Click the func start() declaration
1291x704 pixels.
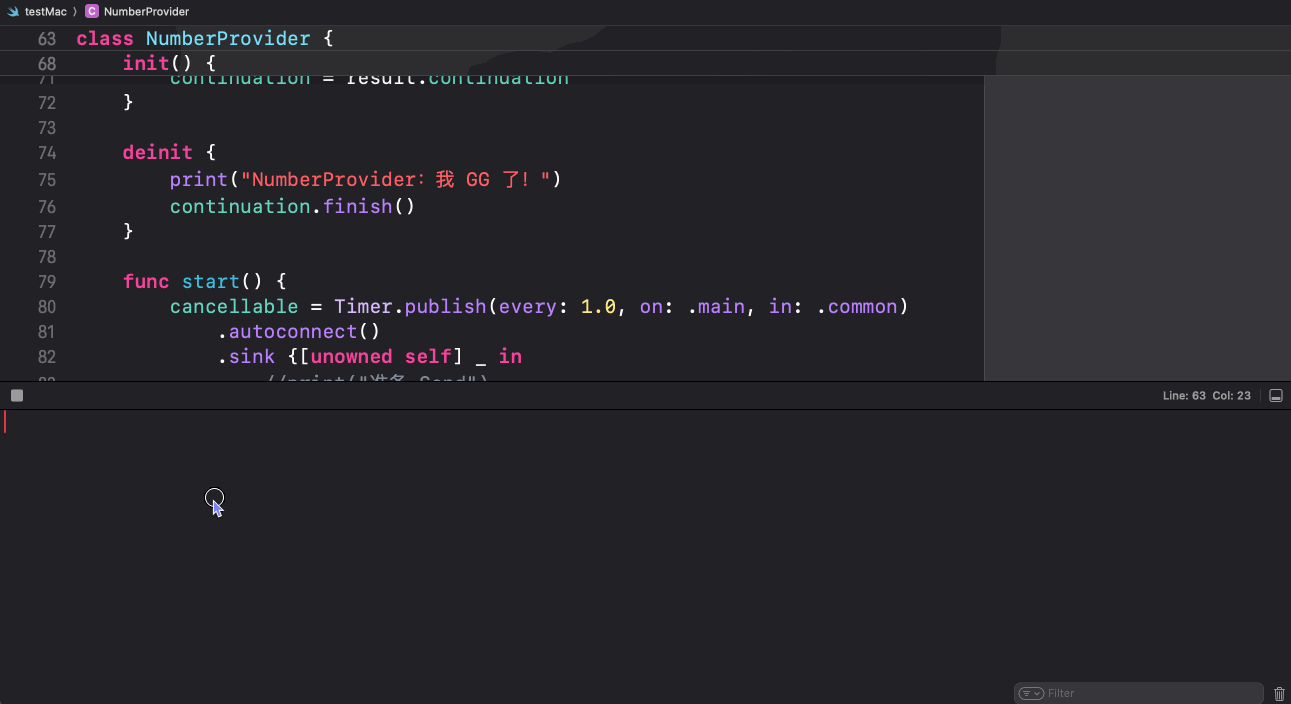[205, 282]
